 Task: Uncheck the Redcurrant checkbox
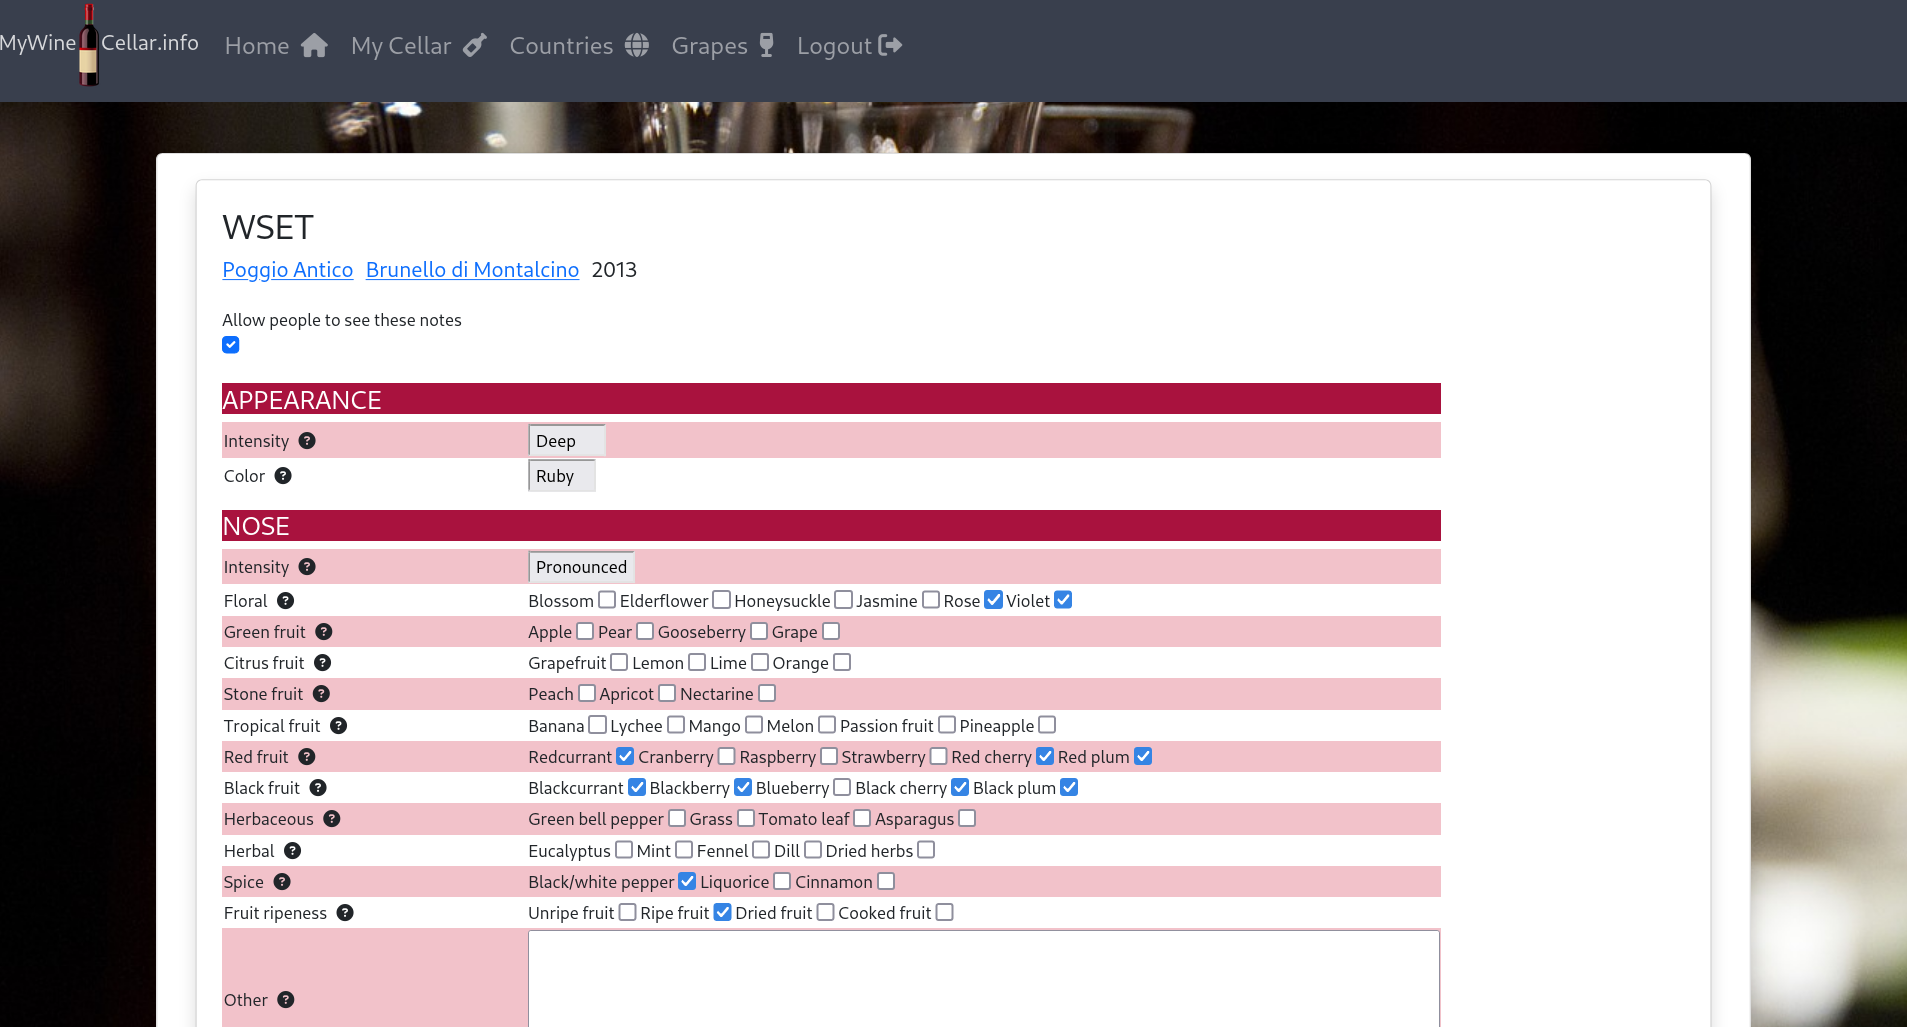[625, 757]
